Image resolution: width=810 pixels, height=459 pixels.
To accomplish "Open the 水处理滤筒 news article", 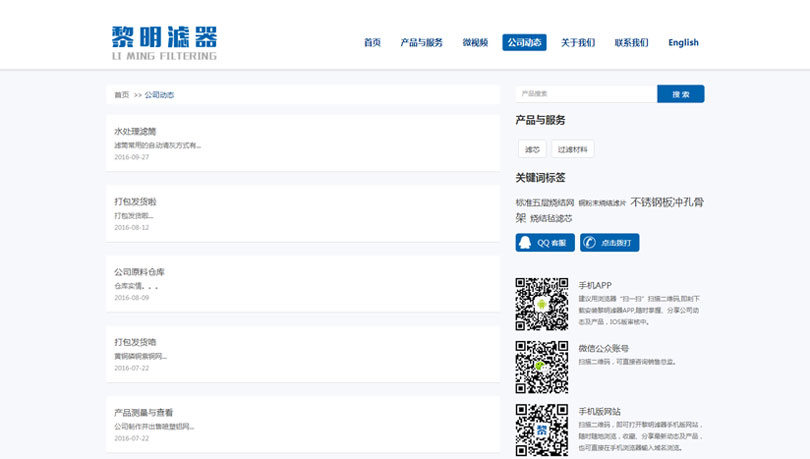I will 135,131.
